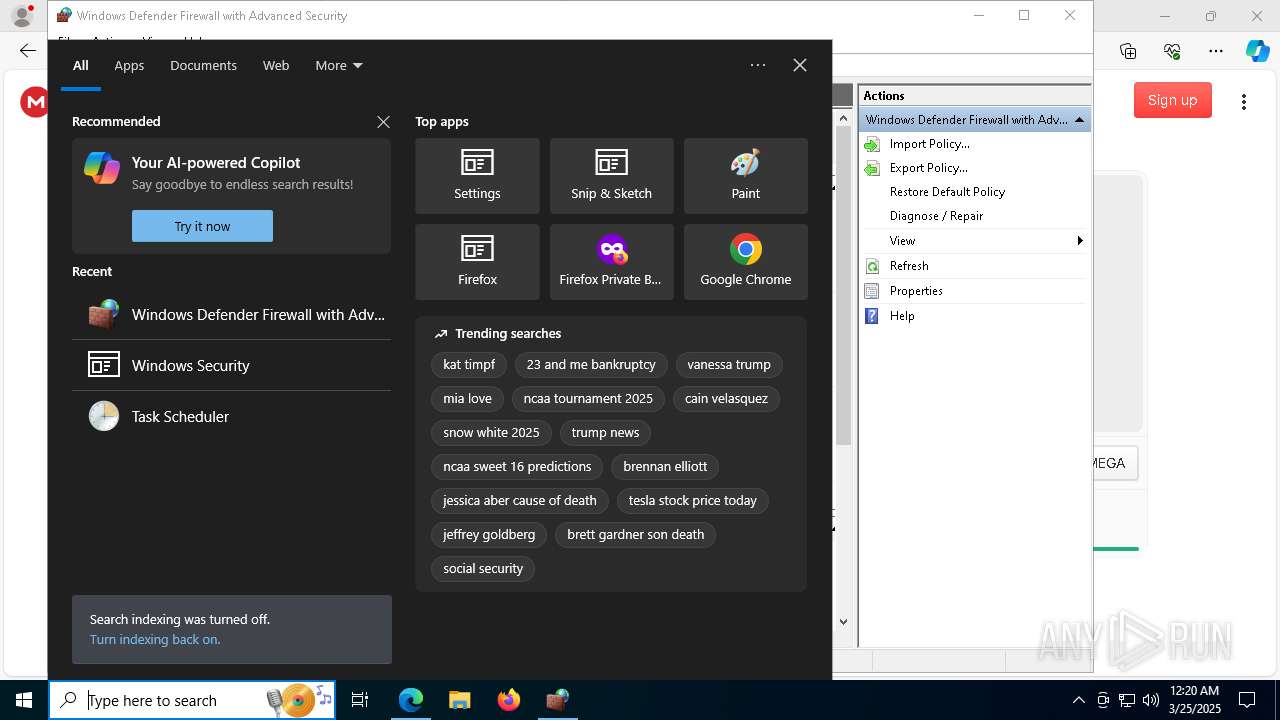This screenshot has height=720, width=1280.
Task: Search trending 'social security'
Action: coord(483,569)
